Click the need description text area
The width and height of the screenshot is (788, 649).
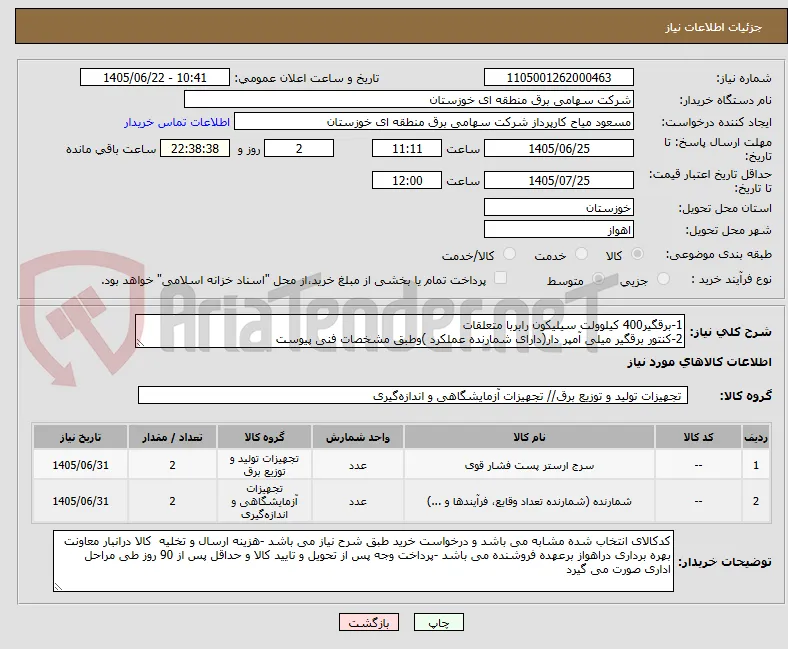tap(410, 332)
